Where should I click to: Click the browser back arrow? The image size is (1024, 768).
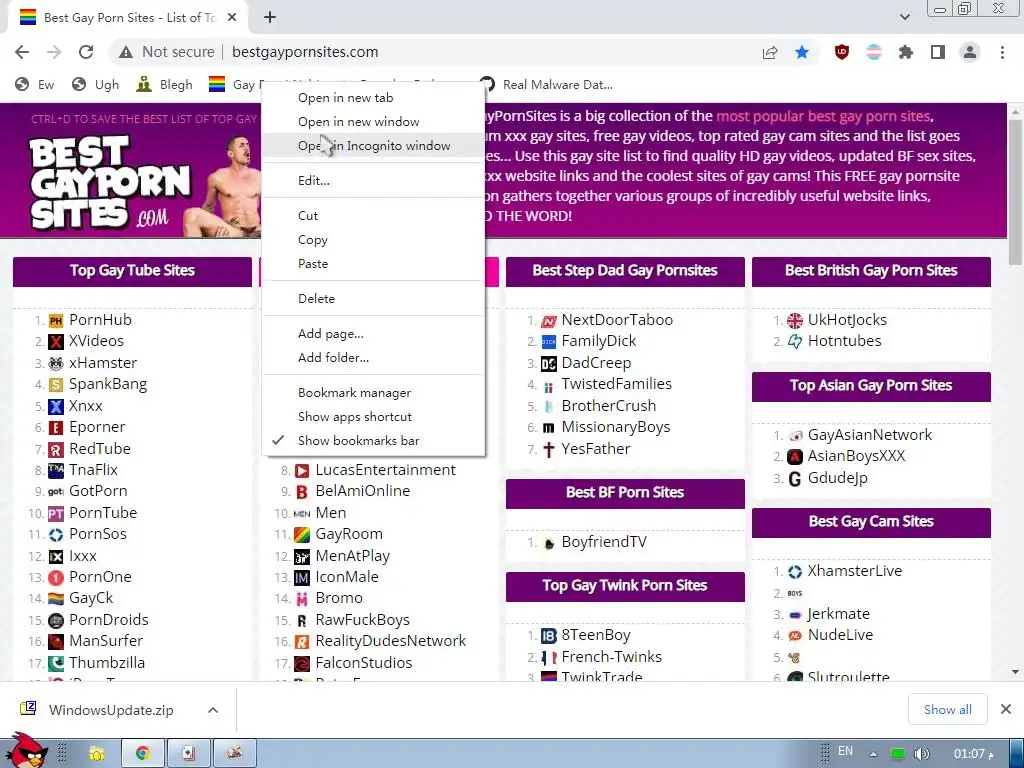tap(22, 52)
